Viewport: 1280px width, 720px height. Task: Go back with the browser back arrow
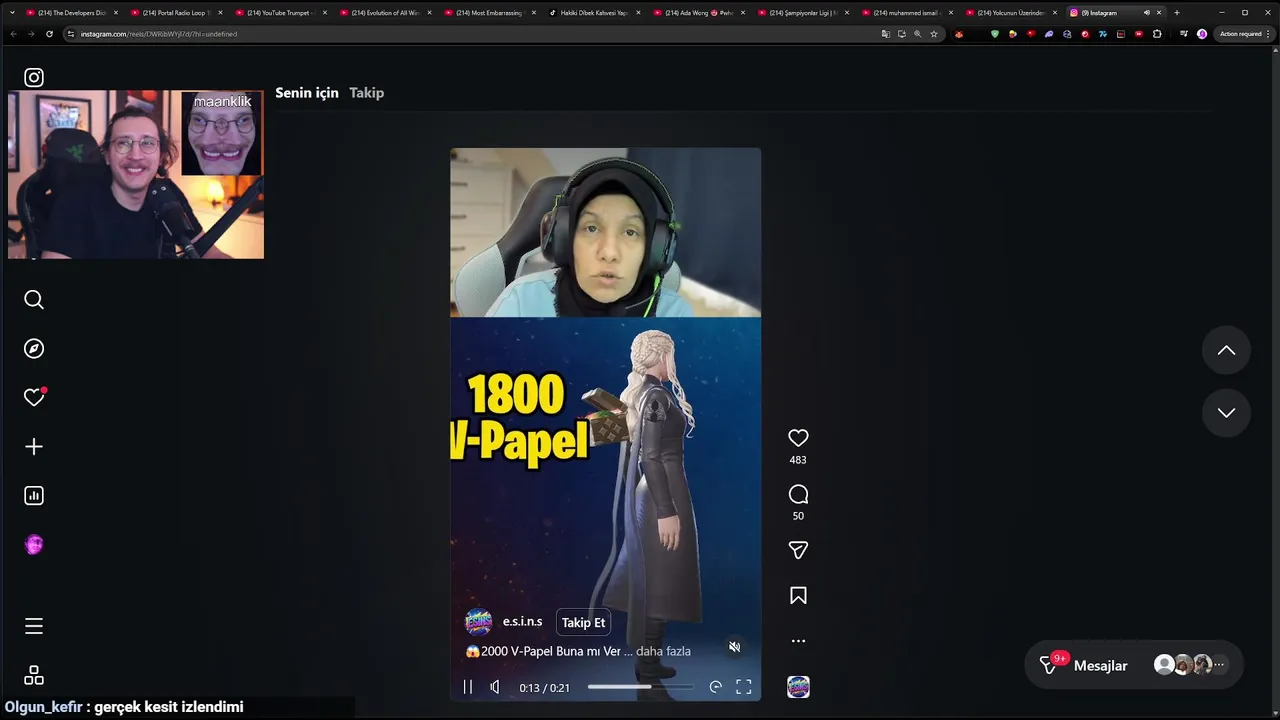[x=13, y=34]
